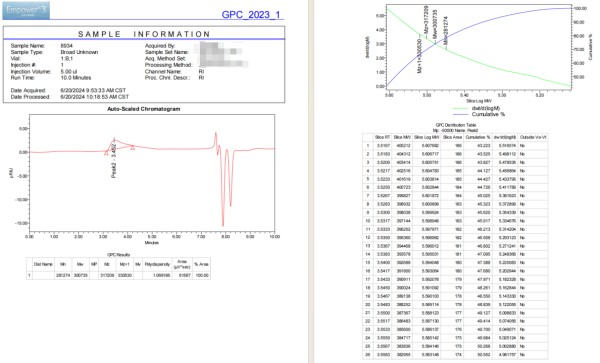This screenshot has height=363, width=600.
Task: Select row 26 in the GPC Distribution Table
Action: (455, 355)
